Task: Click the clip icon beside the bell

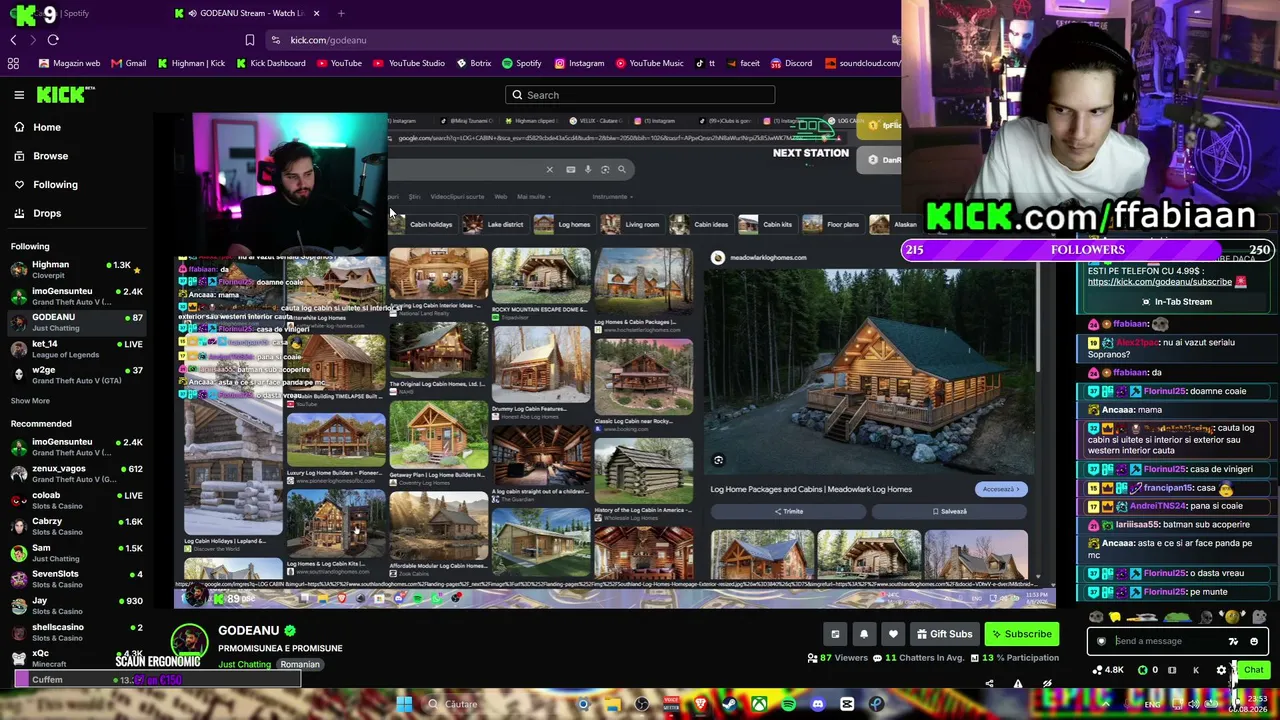Action: [x=835, y=634]
